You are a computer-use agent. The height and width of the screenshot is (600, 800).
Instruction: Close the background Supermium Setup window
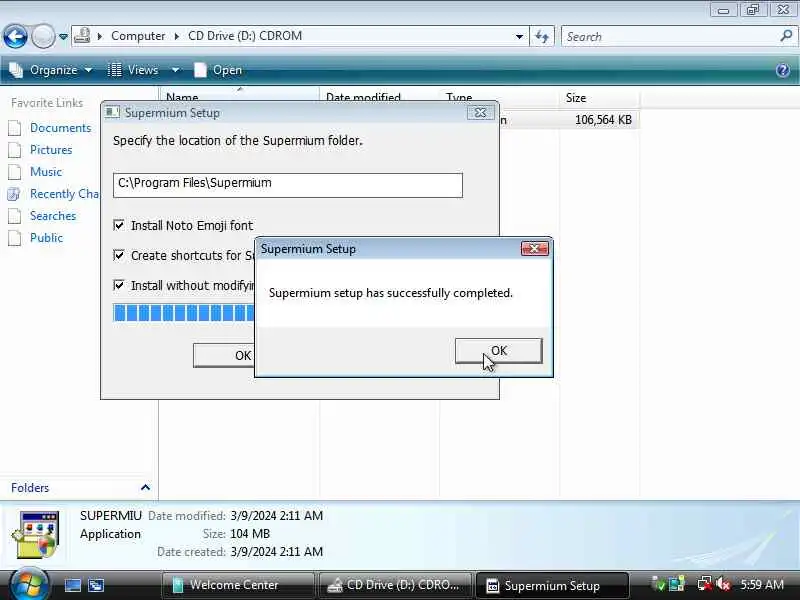(480, 113)
